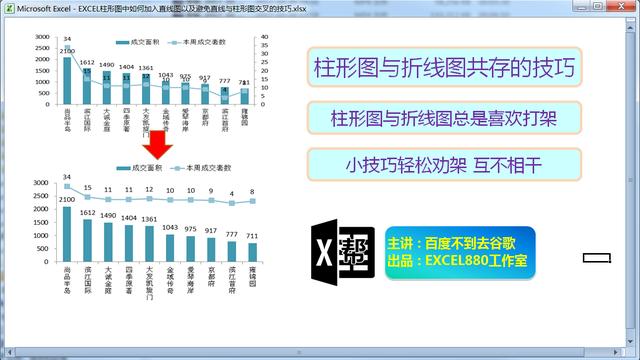The image size is (640, 360).
Task: Click the 2100 bar in the lower chart
Action: click(67, 234)
